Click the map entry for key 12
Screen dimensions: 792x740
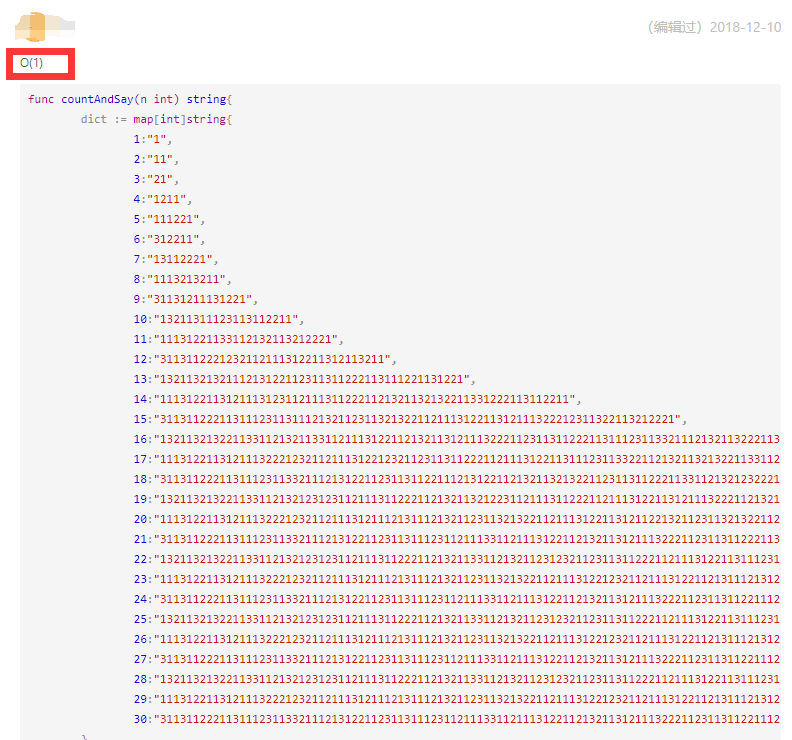[x=265, y=359]
